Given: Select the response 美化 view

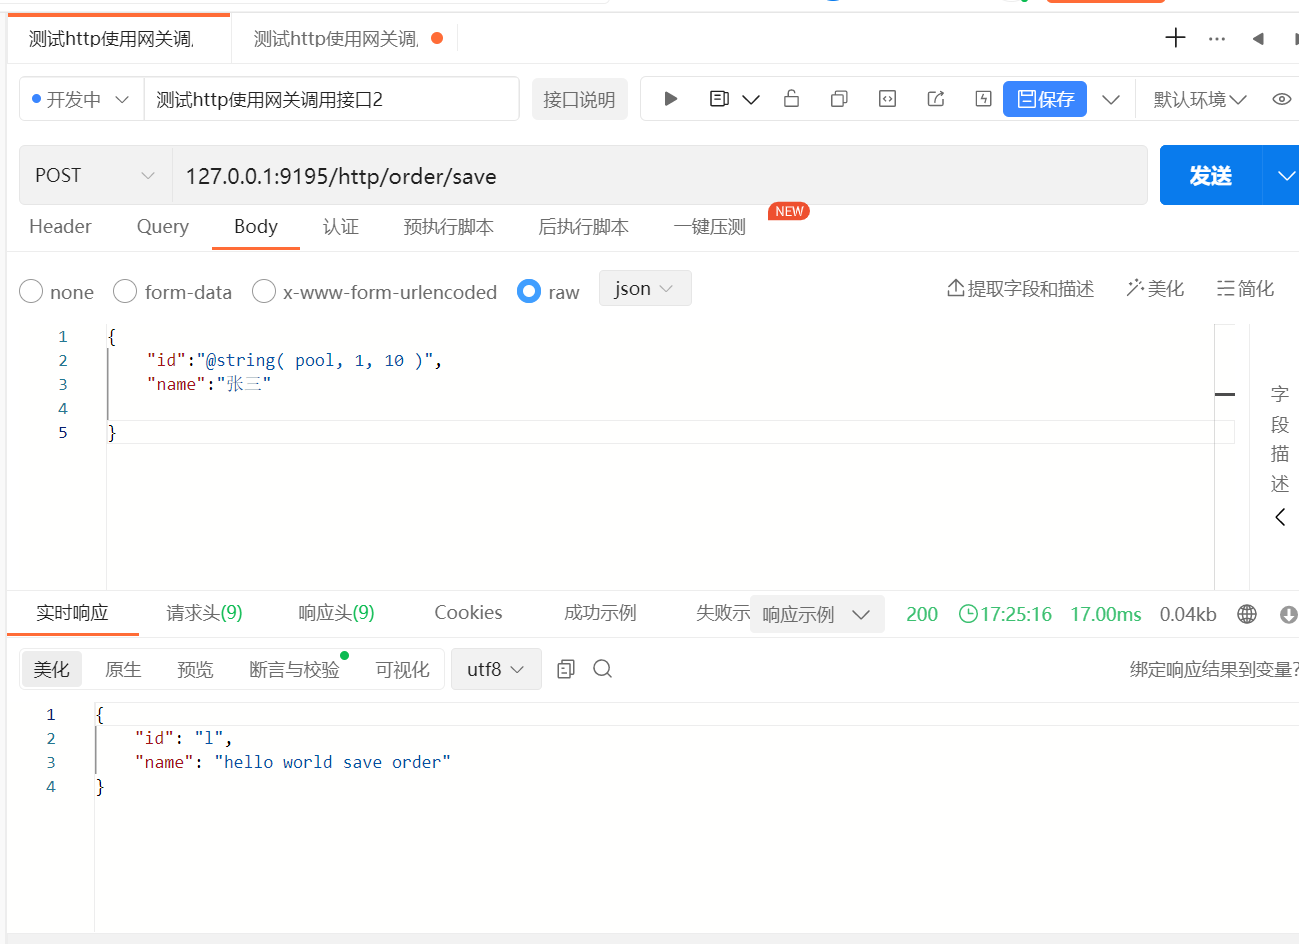Looking at the screenshot, I should 51,669.
